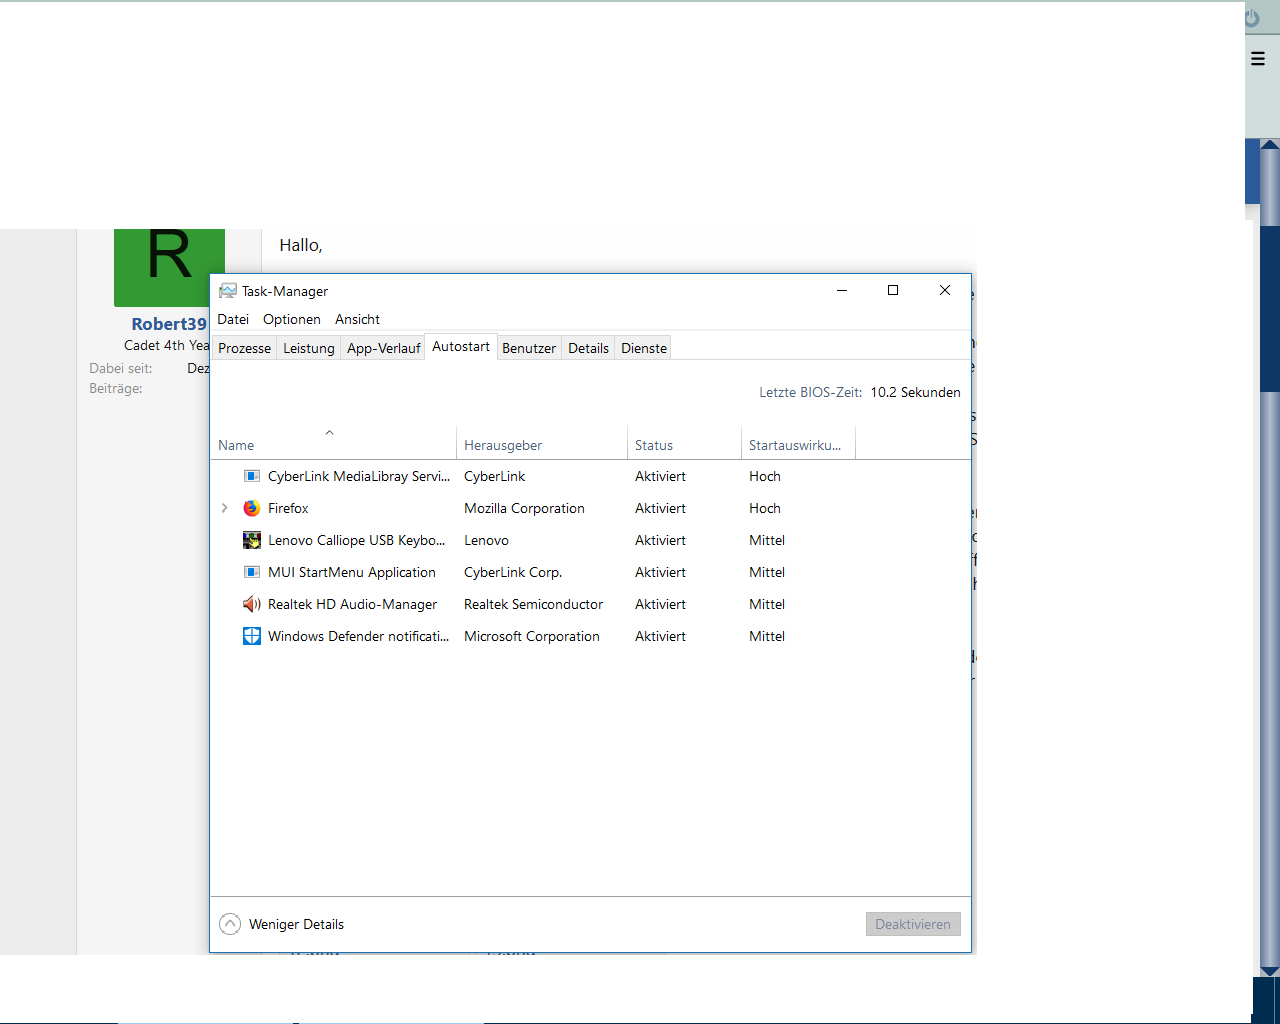Expand the Firefox autostart entry
This screenshot has width=1280, height=1024.
(x=224, y=508)
